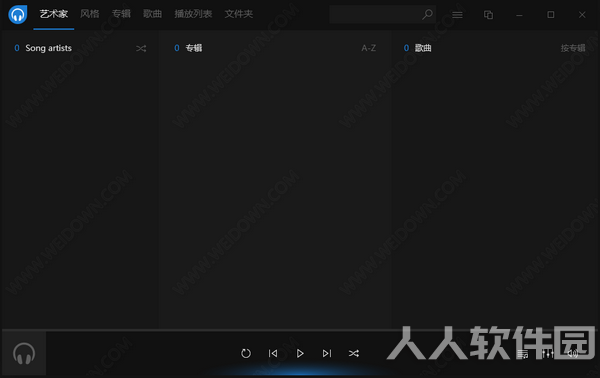This screenshot has width=600, height=378.
Task: Click the headphone album art thumbnail
Action: point(24,353)
